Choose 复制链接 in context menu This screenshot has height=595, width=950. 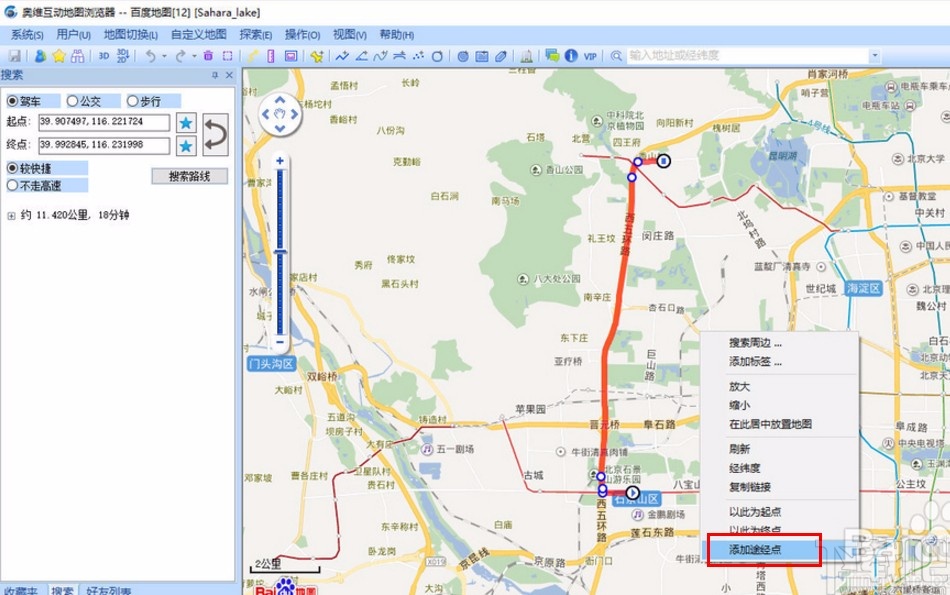point(779,487)
